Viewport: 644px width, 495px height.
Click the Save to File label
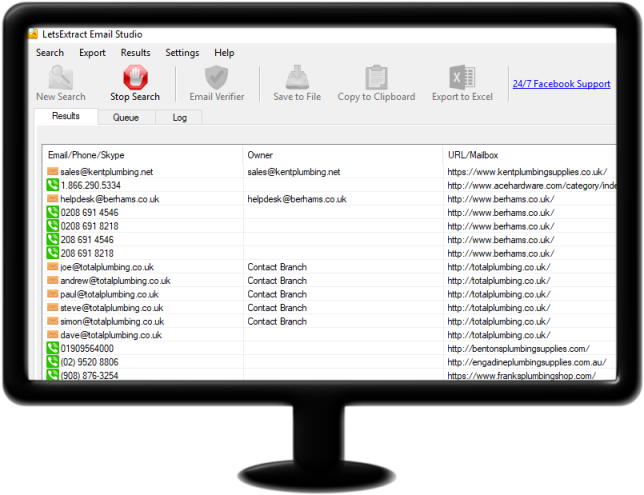[x=297, y=97]
